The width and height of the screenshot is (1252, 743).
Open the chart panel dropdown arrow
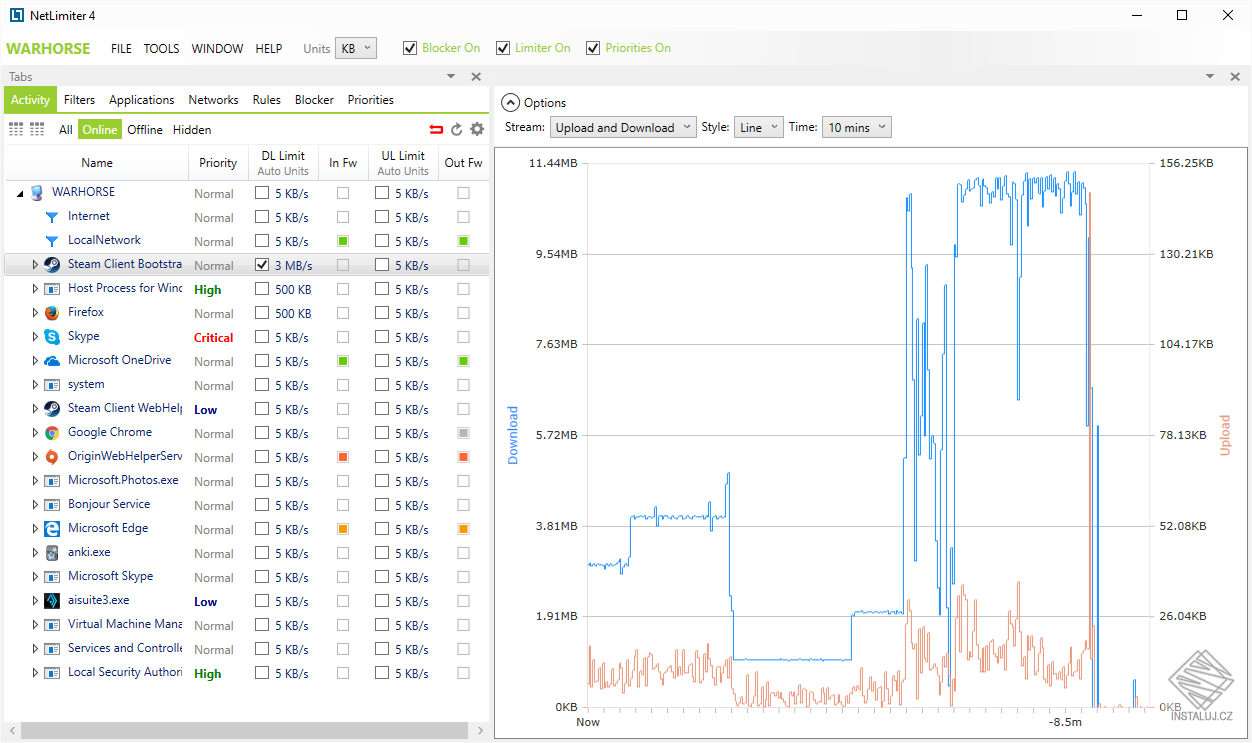1209,77
